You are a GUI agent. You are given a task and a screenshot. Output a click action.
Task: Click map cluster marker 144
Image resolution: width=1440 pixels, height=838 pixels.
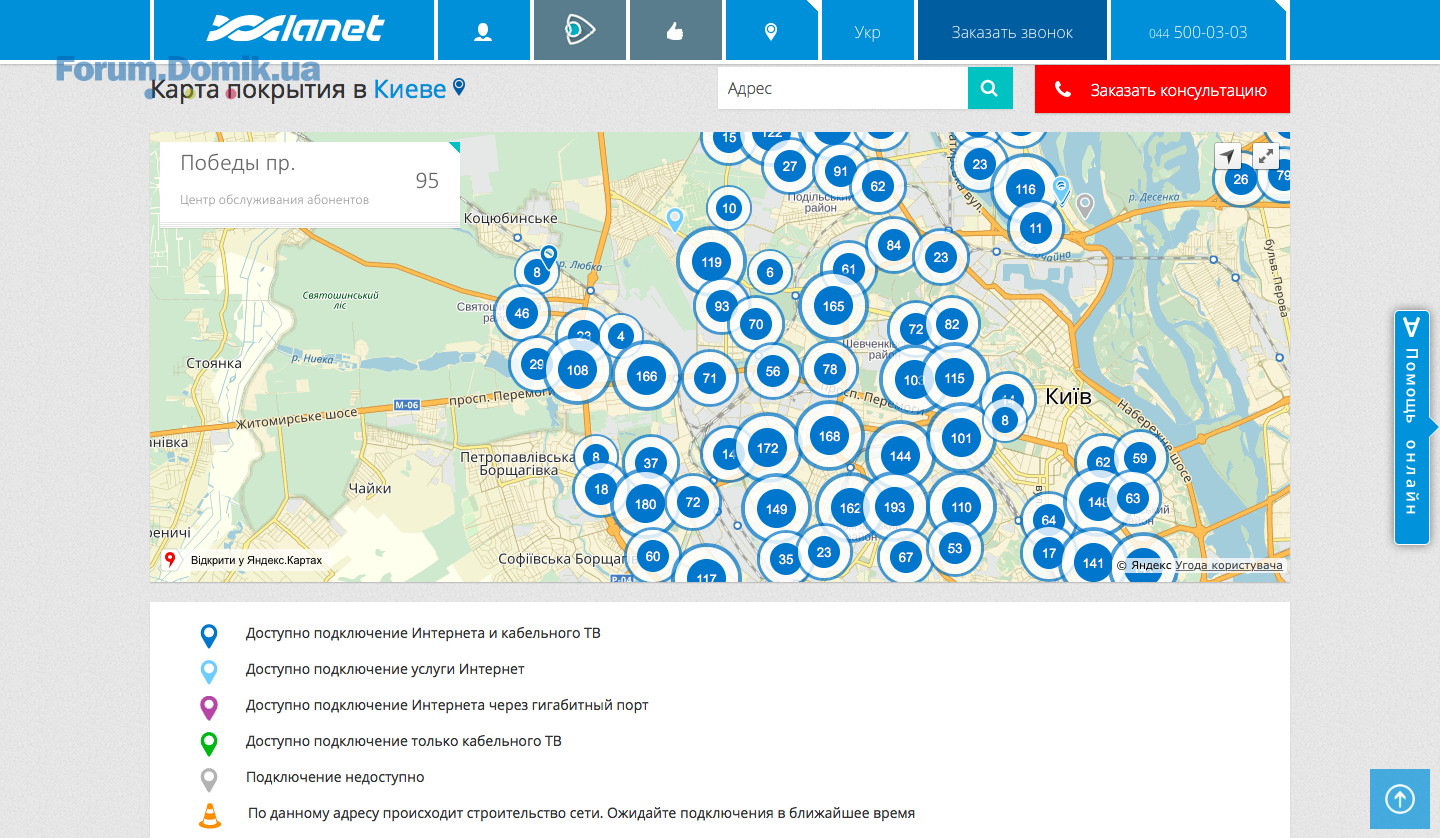(900, 456)
